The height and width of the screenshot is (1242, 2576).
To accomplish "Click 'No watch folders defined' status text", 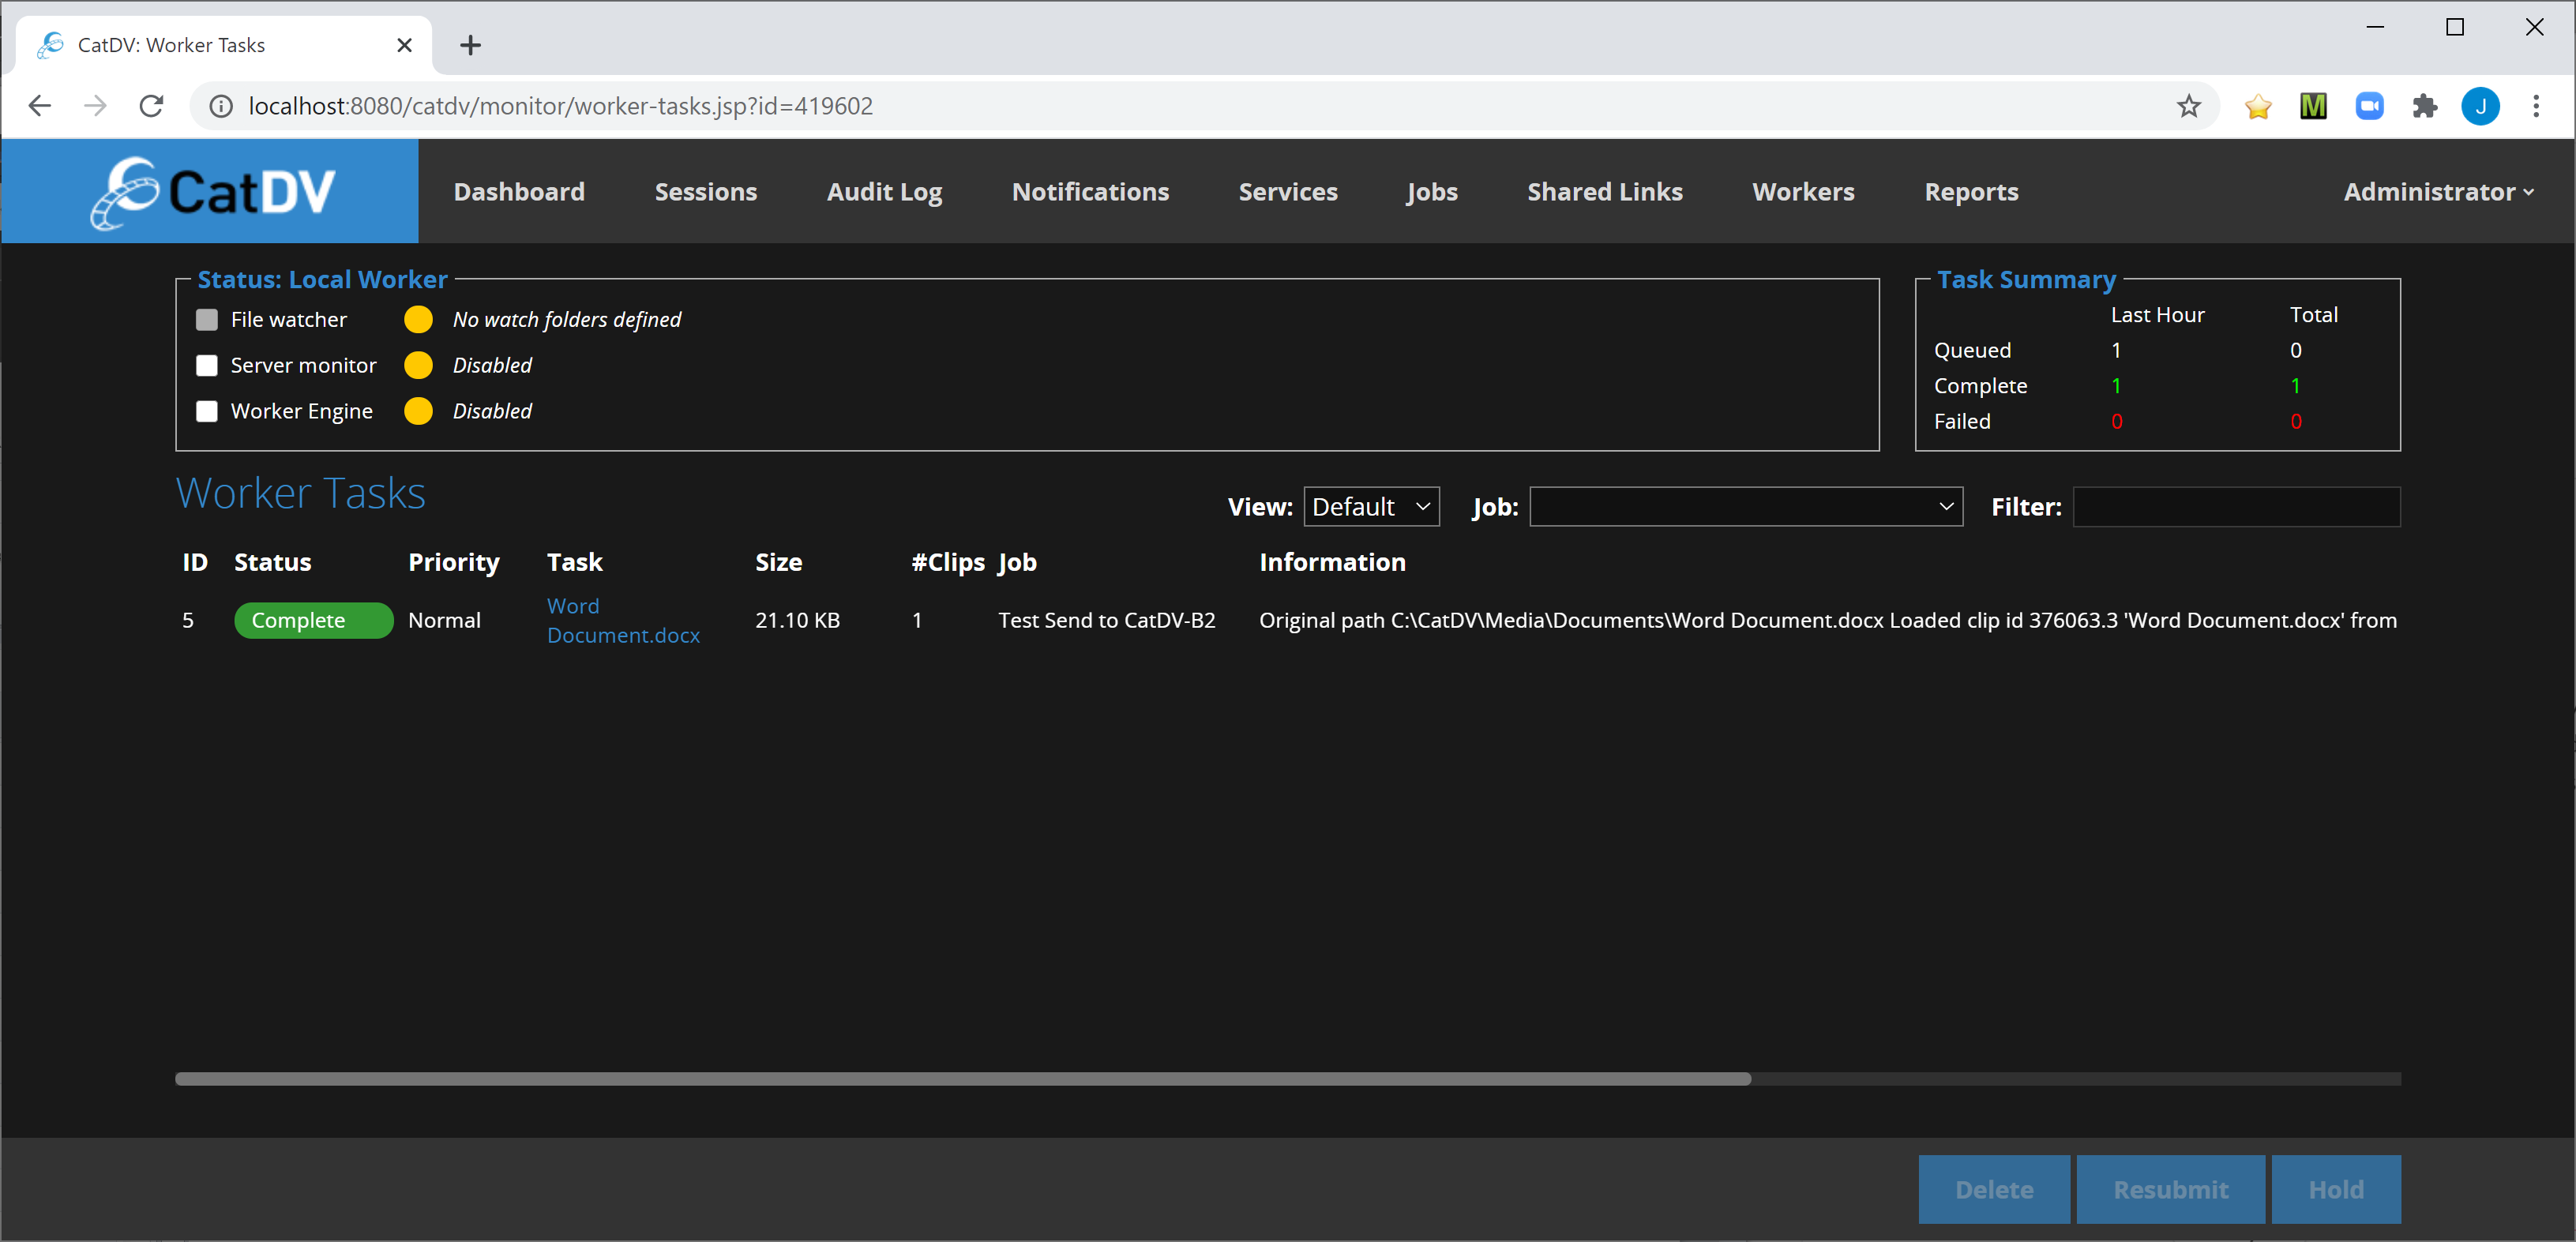I will pyautogui.click(x=566, y=320).
